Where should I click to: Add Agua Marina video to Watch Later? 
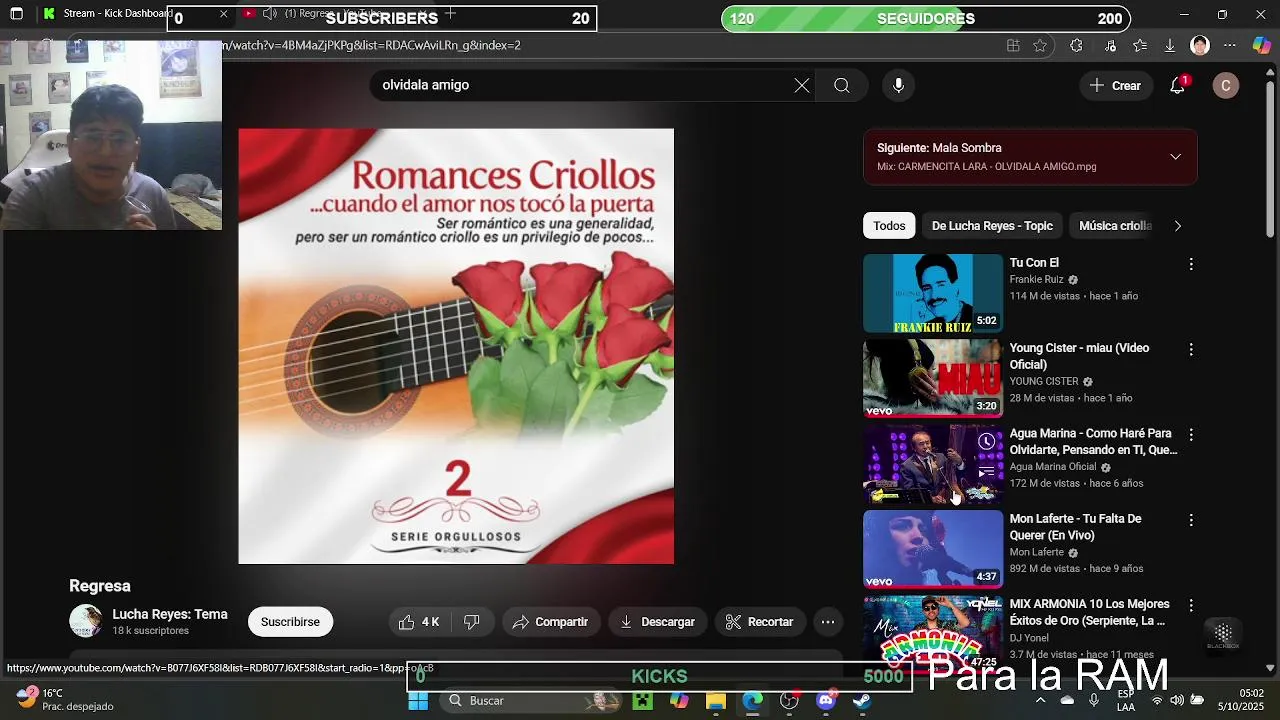987,441
